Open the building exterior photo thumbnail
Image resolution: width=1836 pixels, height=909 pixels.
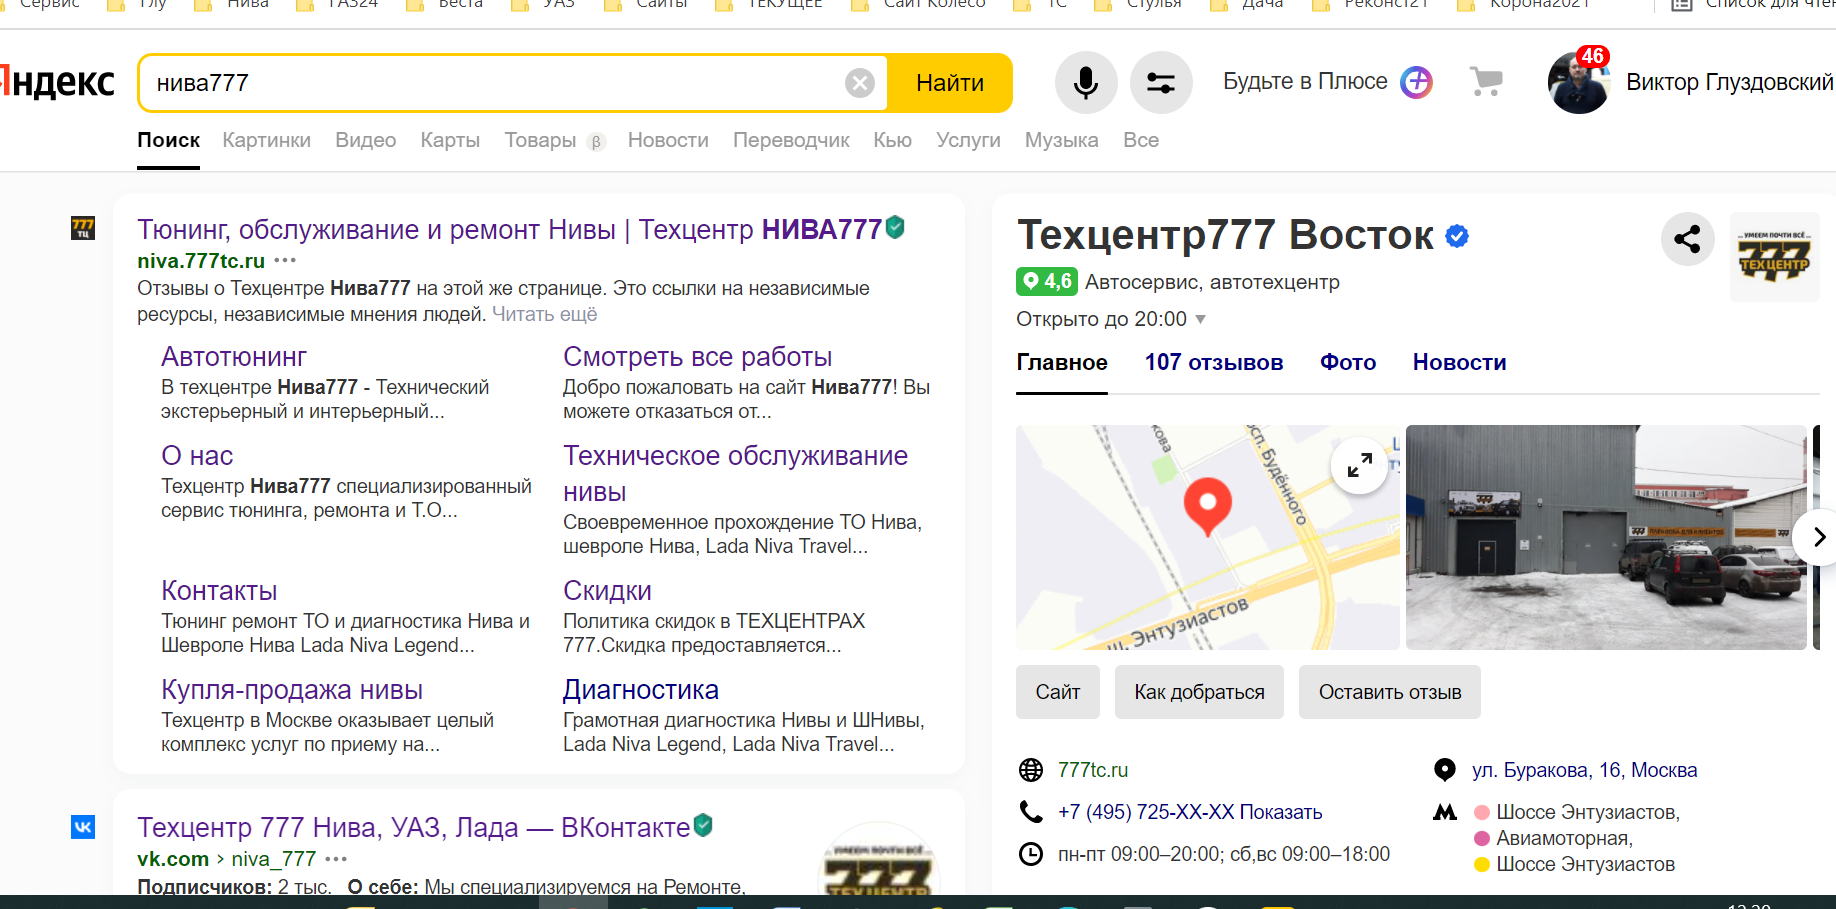(1606, 537)
